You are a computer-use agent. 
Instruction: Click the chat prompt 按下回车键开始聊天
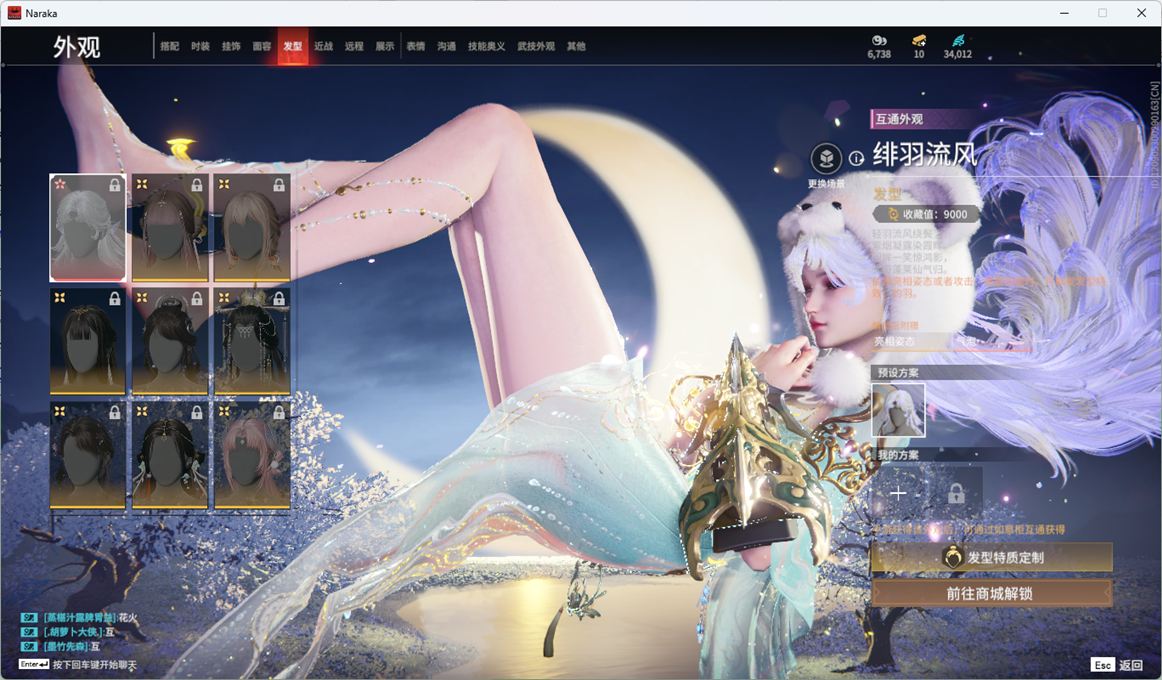coord(94,665)
